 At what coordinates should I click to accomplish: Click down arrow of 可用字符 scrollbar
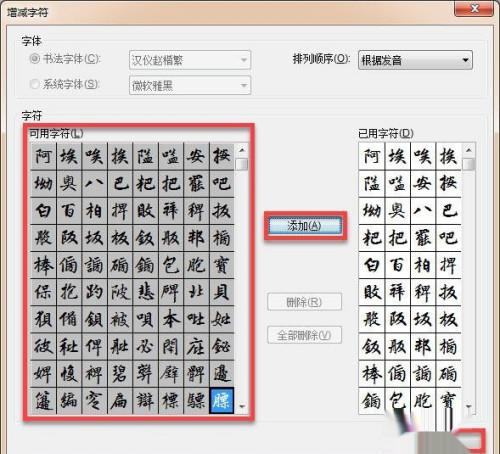point(242,407)
